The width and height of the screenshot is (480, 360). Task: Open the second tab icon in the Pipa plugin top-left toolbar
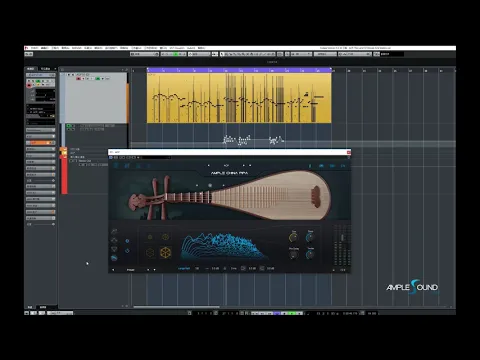click(x=127, y=165)
